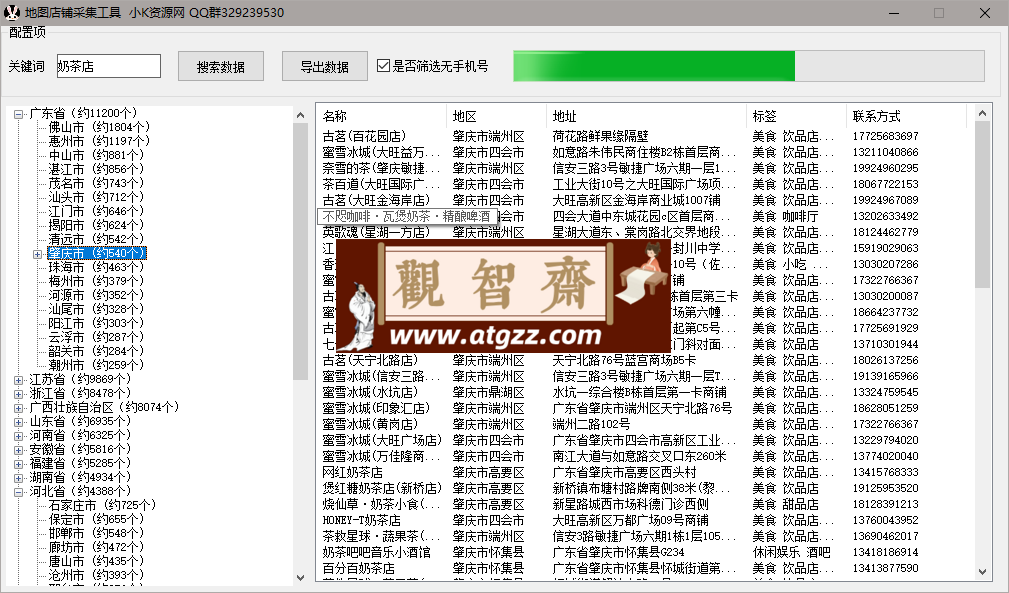Collapse the 河北省 tree node

19,492
